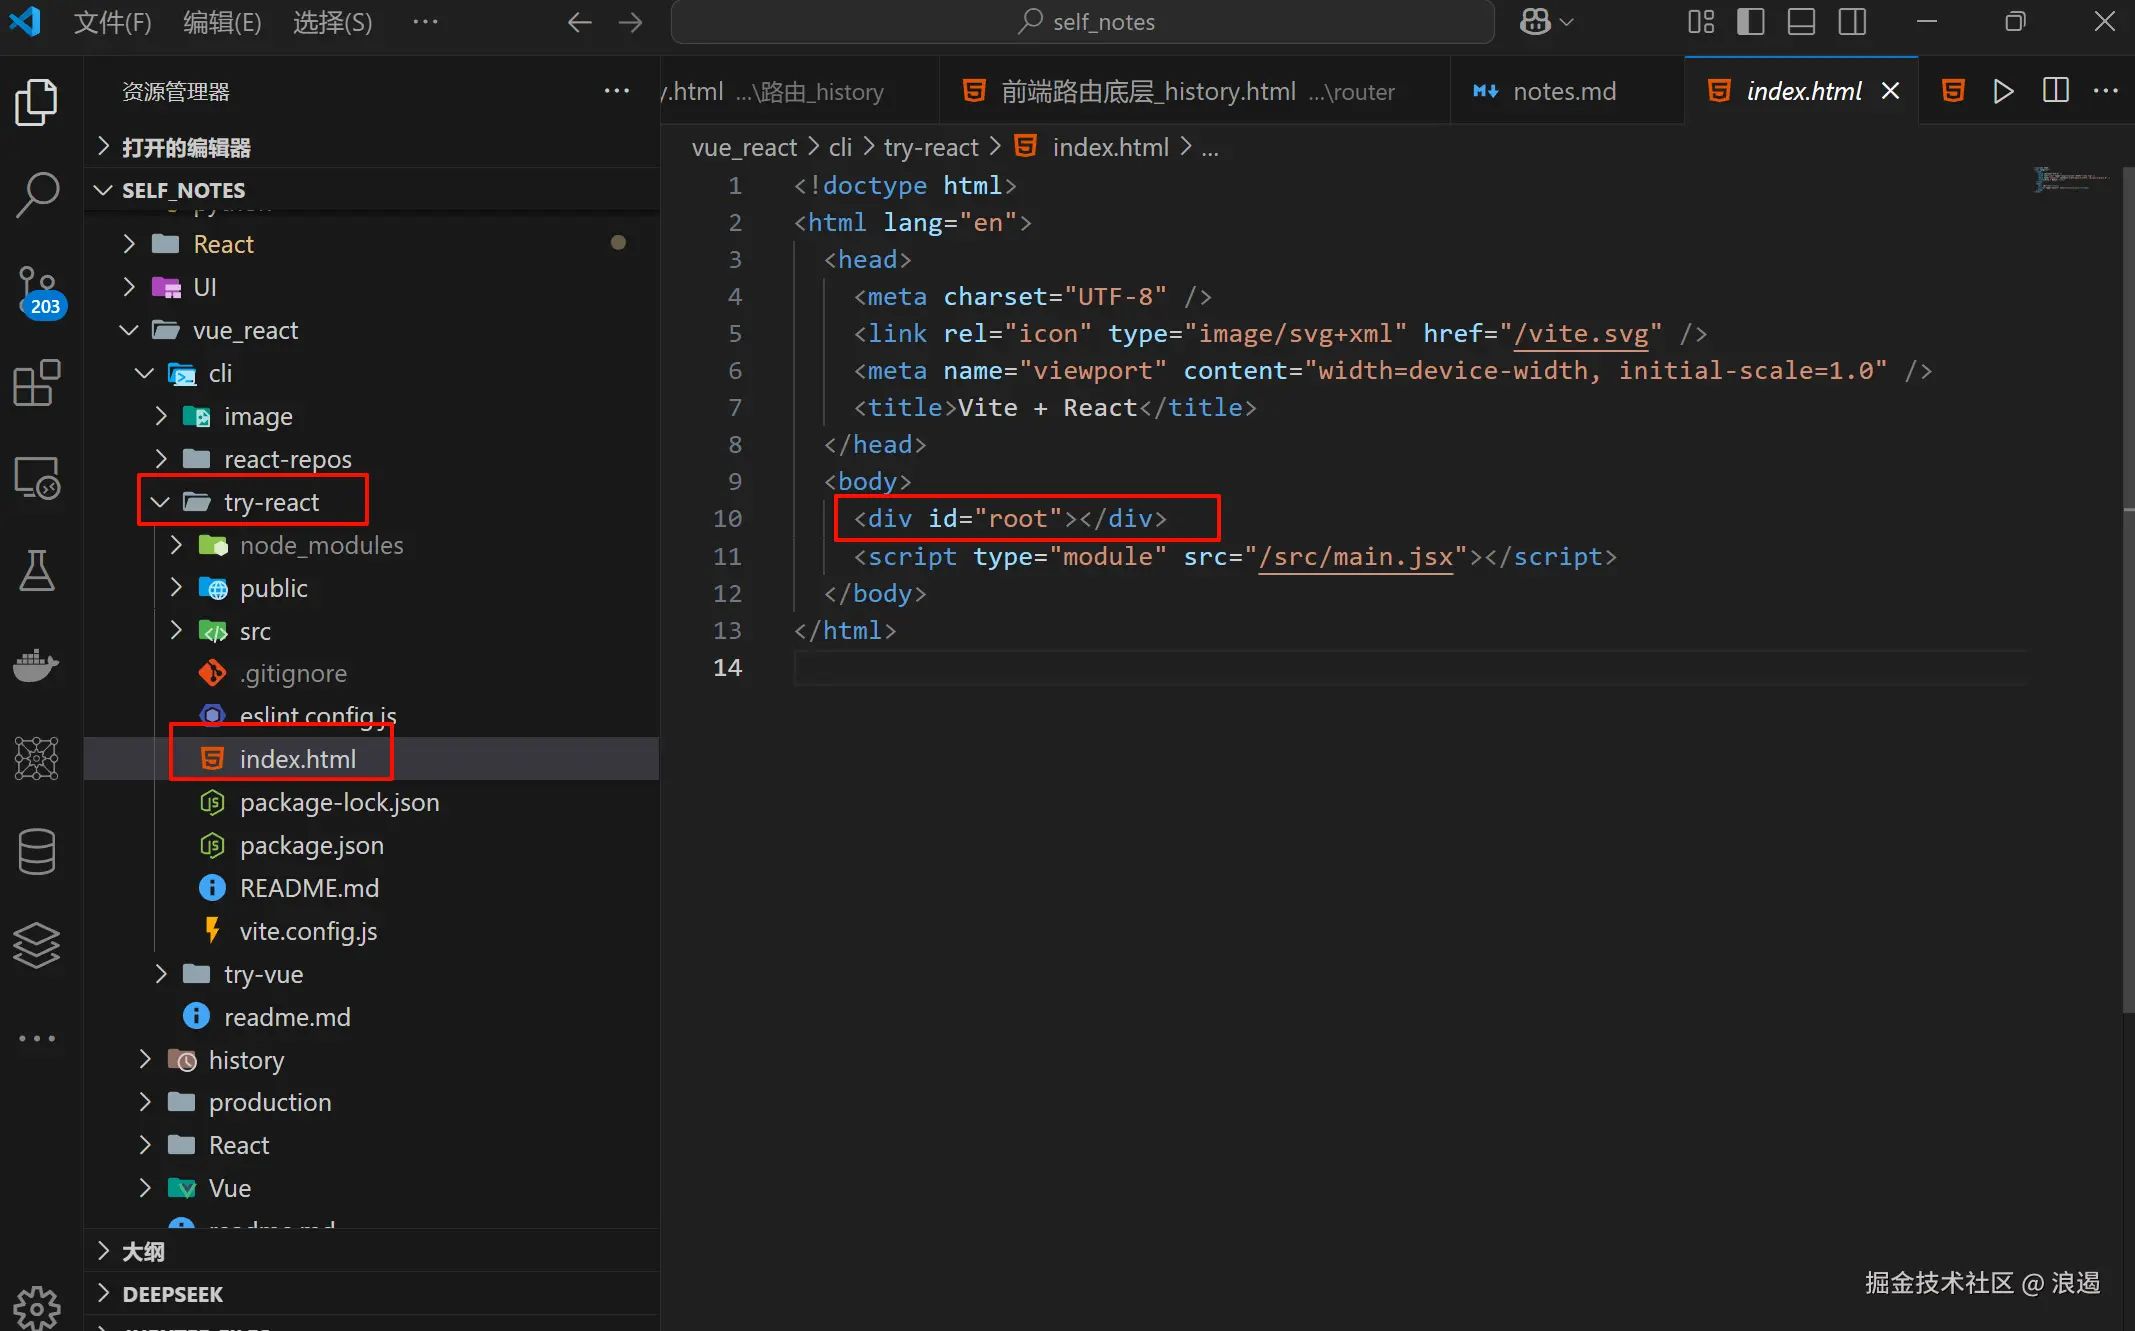Screen dimensions: 2135x1331
Task: Open the 文件(F) menu
Action: pos(112,22)
